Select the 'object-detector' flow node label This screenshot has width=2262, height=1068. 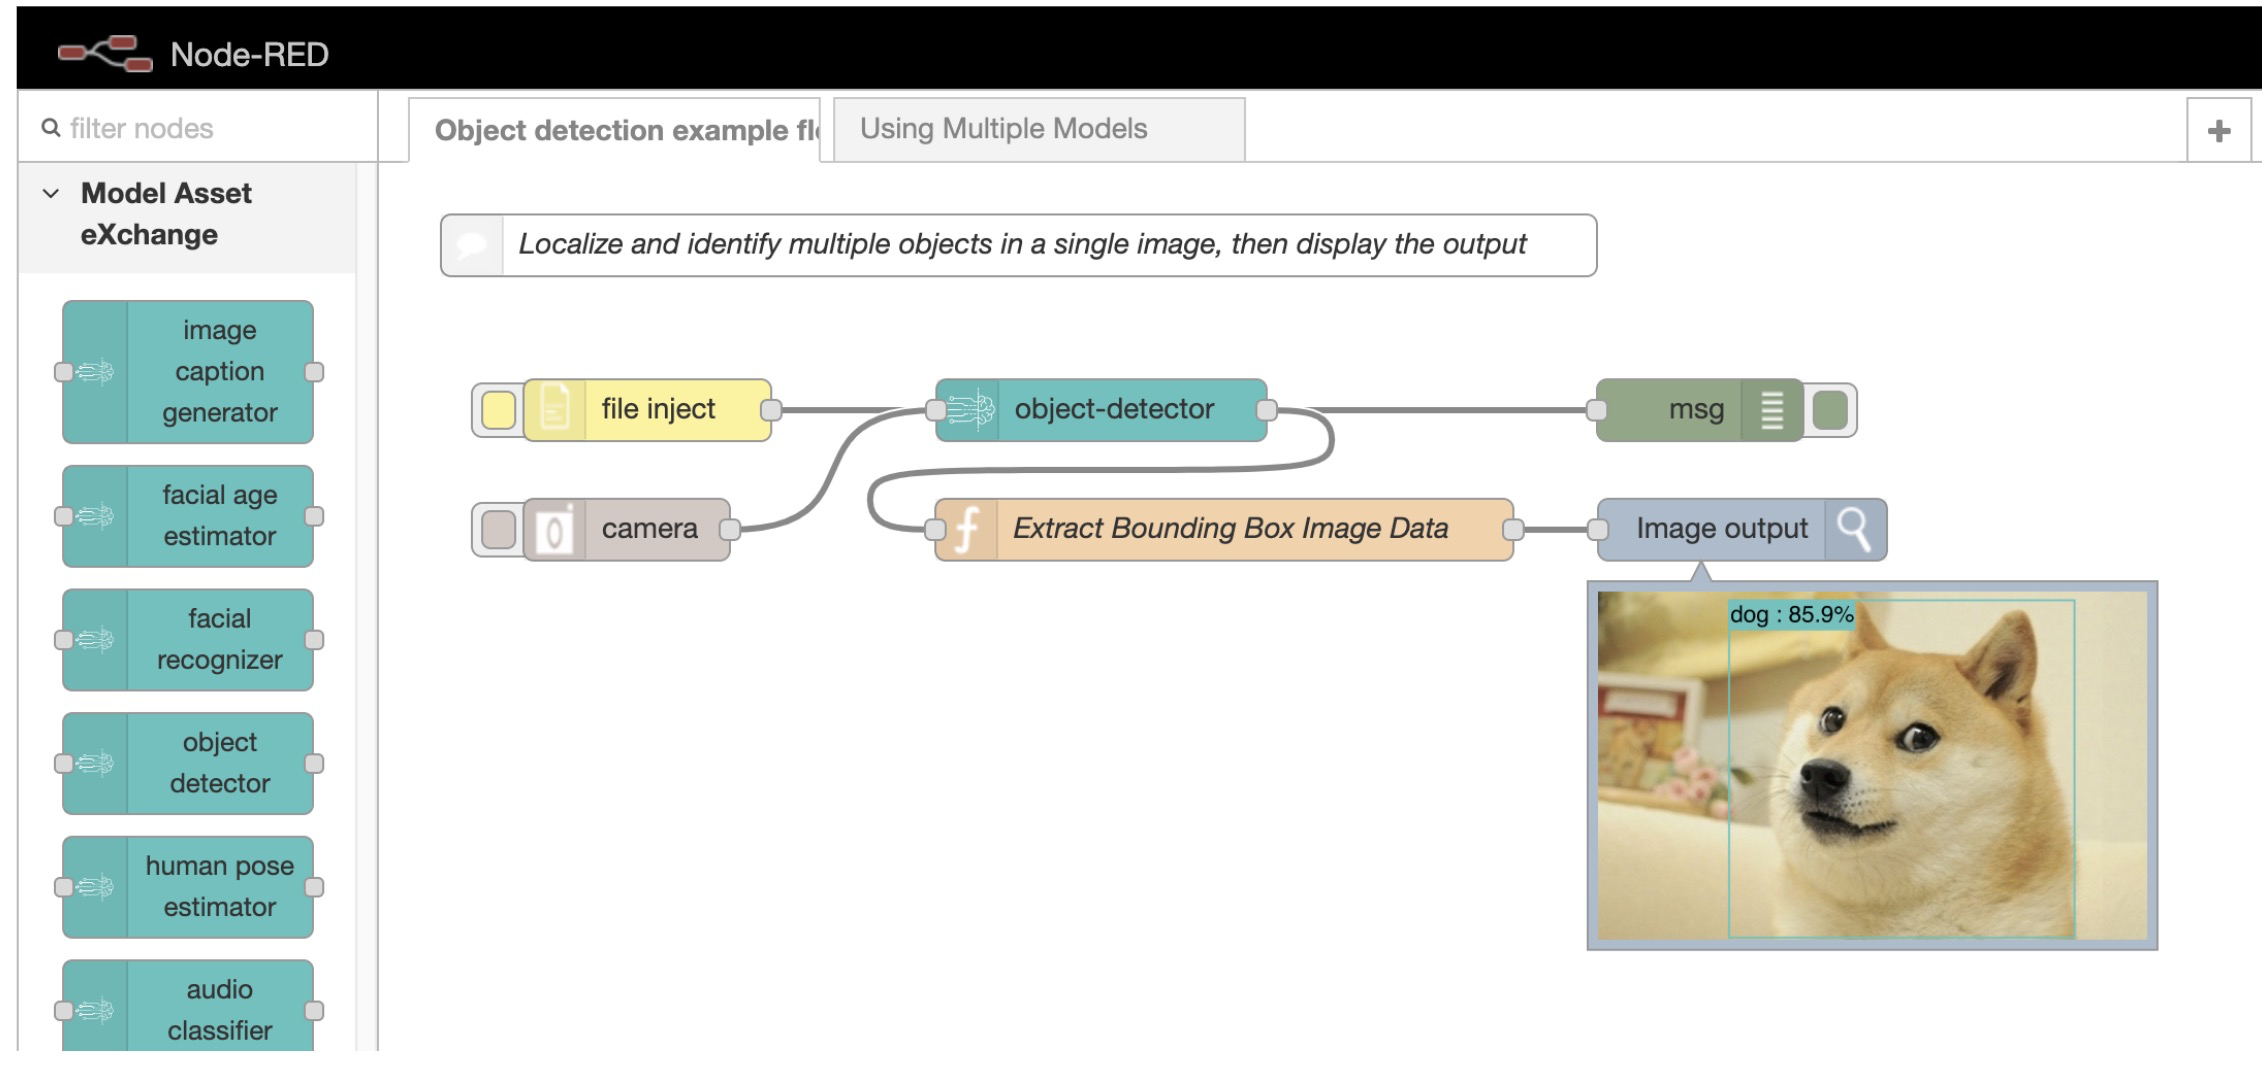(x=1114, y=409)
